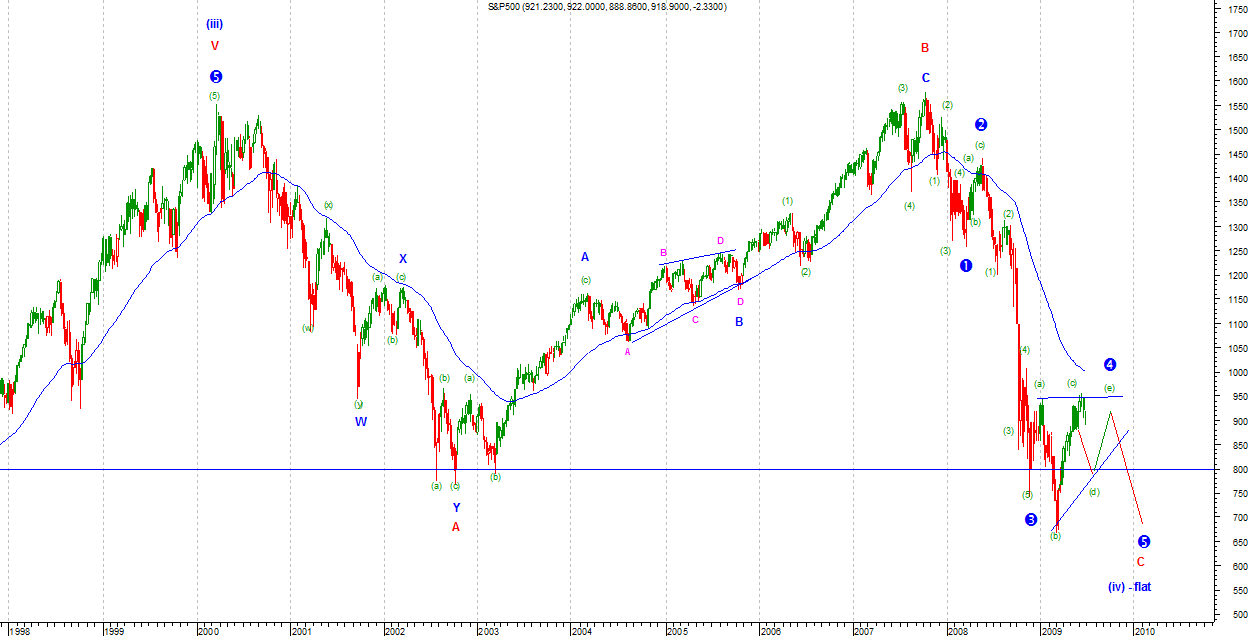Select the blue circled 1 wave marker

(966, 266)
